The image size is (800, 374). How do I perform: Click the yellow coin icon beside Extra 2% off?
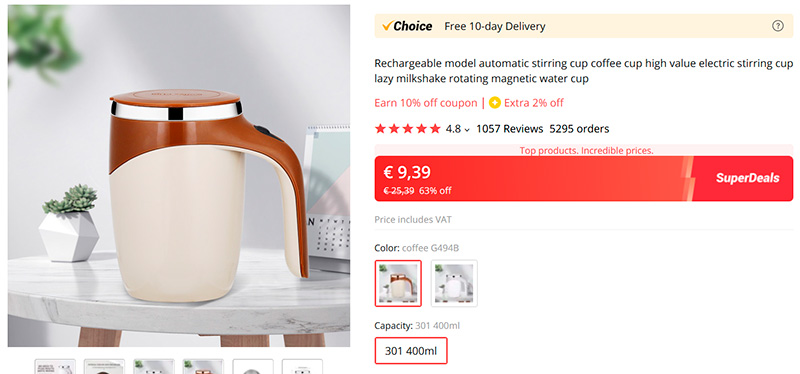point(494,103)
